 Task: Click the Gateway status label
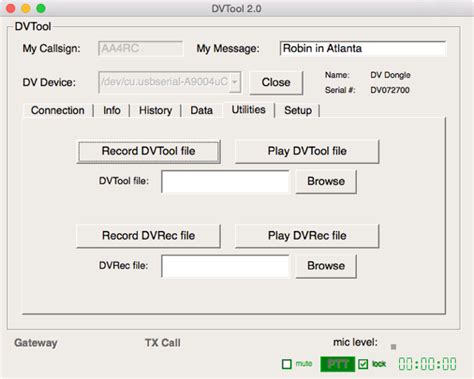pyautogui.click(x=36, y=343)
